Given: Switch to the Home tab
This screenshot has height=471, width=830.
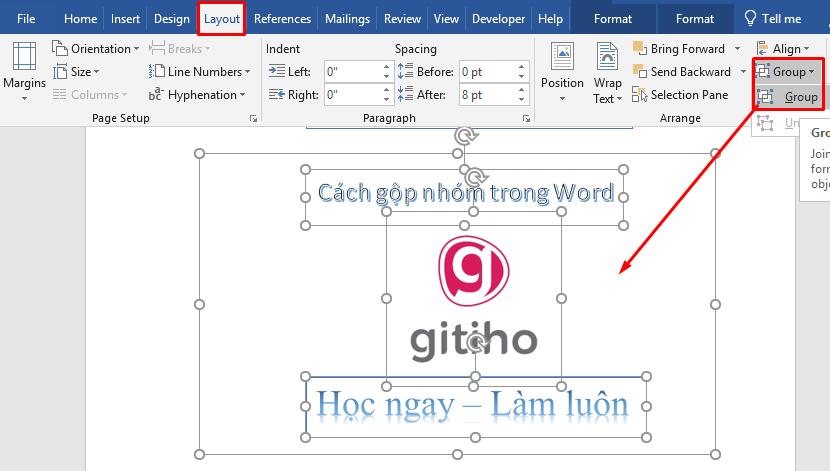Looking at the screenshot, I should (x=80, y=19).
